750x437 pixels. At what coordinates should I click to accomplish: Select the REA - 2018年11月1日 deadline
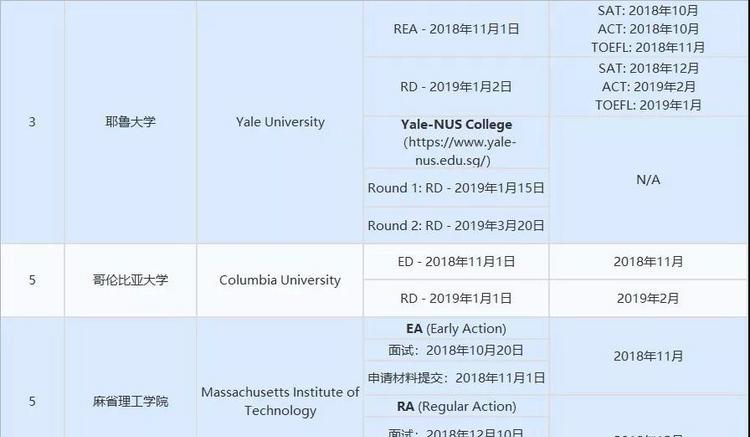click(455, 29)
